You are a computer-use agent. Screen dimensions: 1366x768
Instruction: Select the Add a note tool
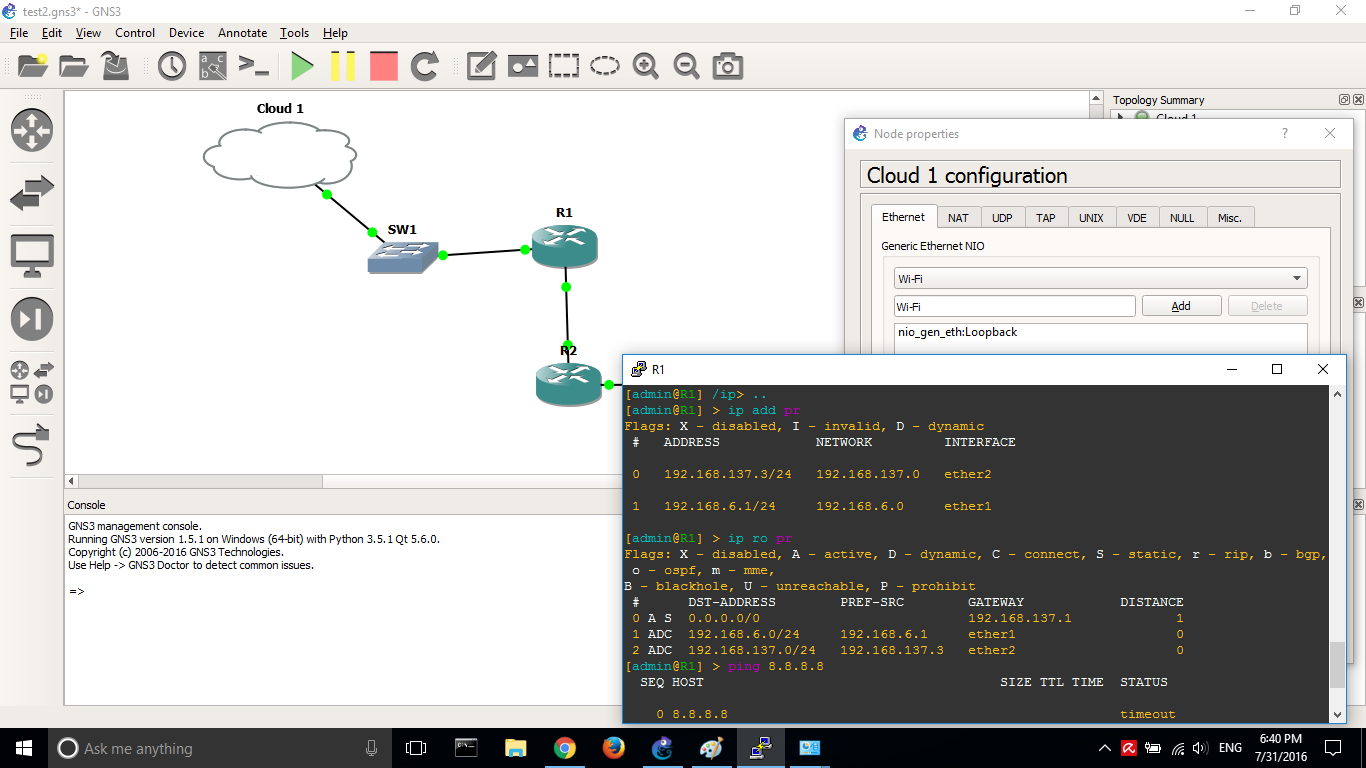(482, 66)
